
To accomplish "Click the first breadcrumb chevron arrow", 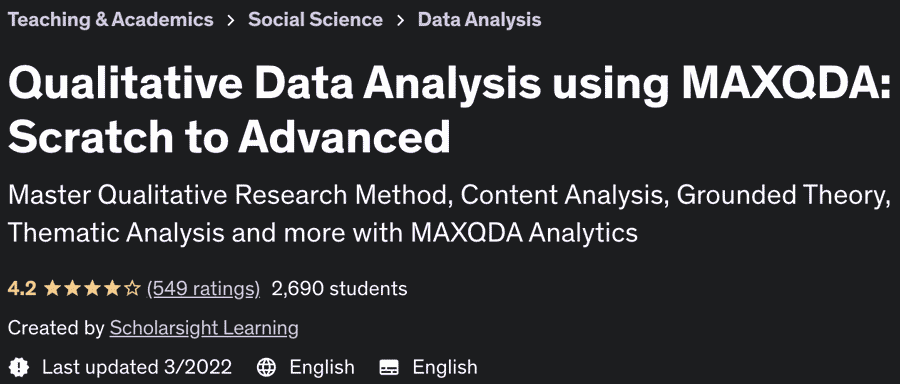I will [x=231, y=20].
